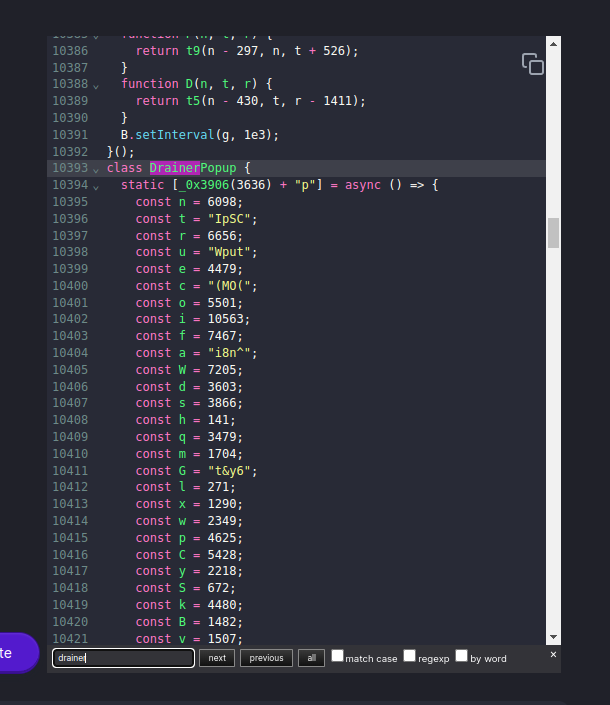
Task: Click t9 call on line 10386
Action: 193,51
